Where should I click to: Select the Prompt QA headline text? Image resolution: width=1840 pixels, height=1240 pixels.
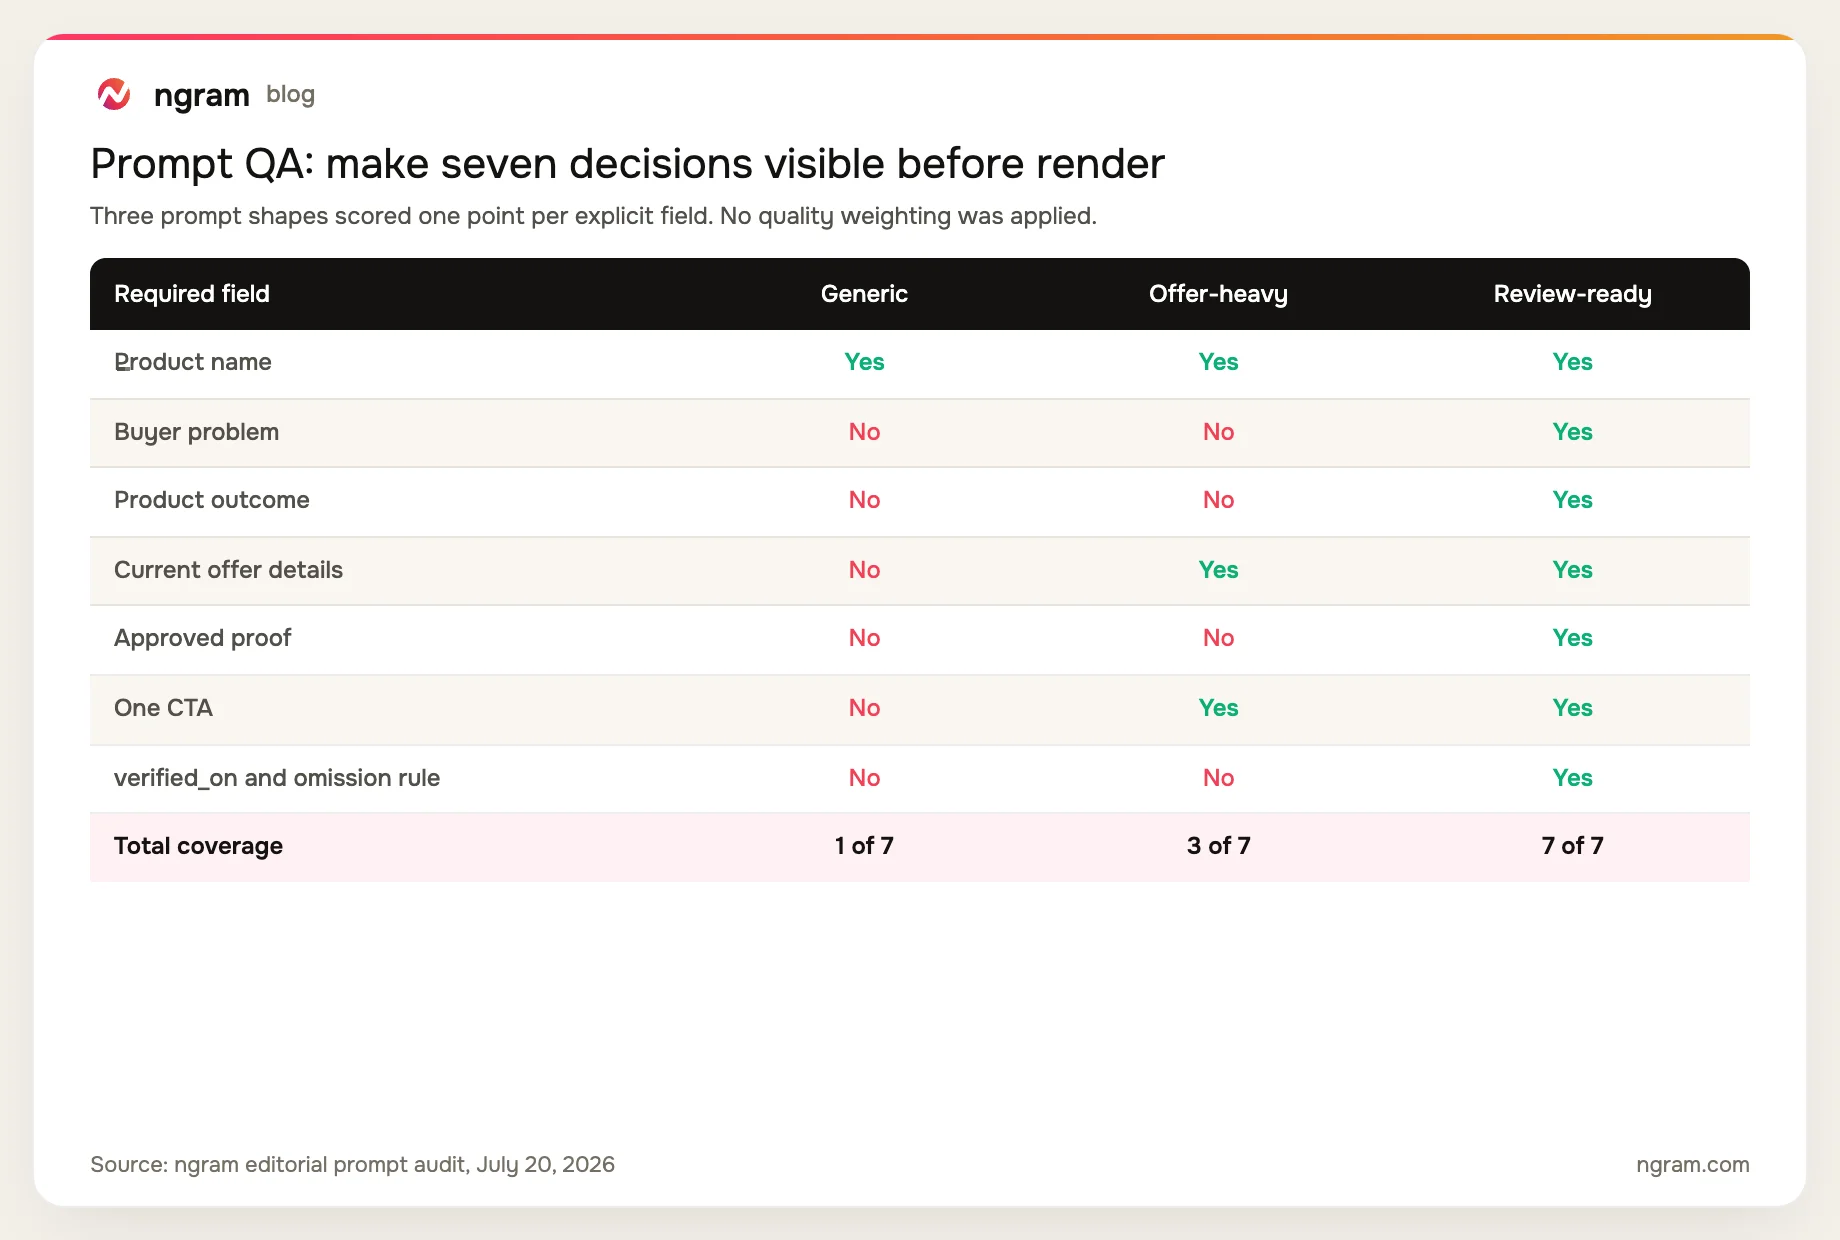click(x=627, y=164)
